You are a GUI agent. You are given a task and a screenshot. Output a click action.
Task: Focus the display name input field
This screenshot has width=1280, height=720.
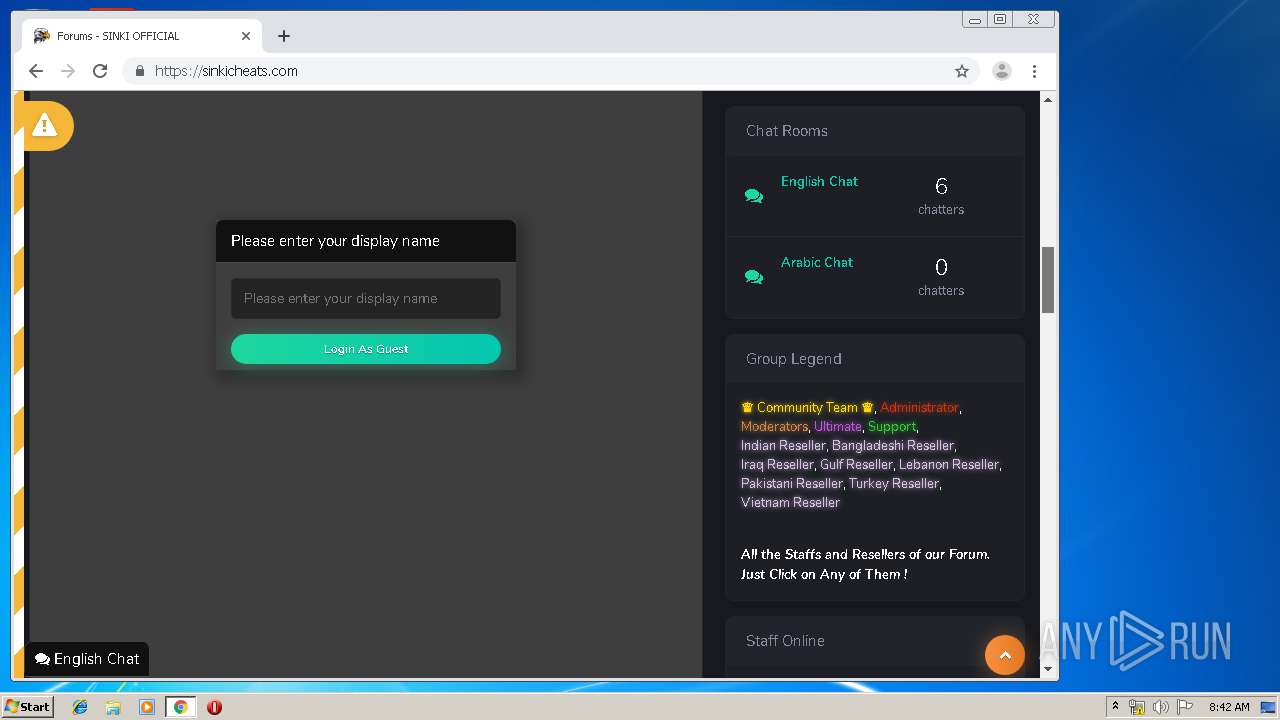366,298
